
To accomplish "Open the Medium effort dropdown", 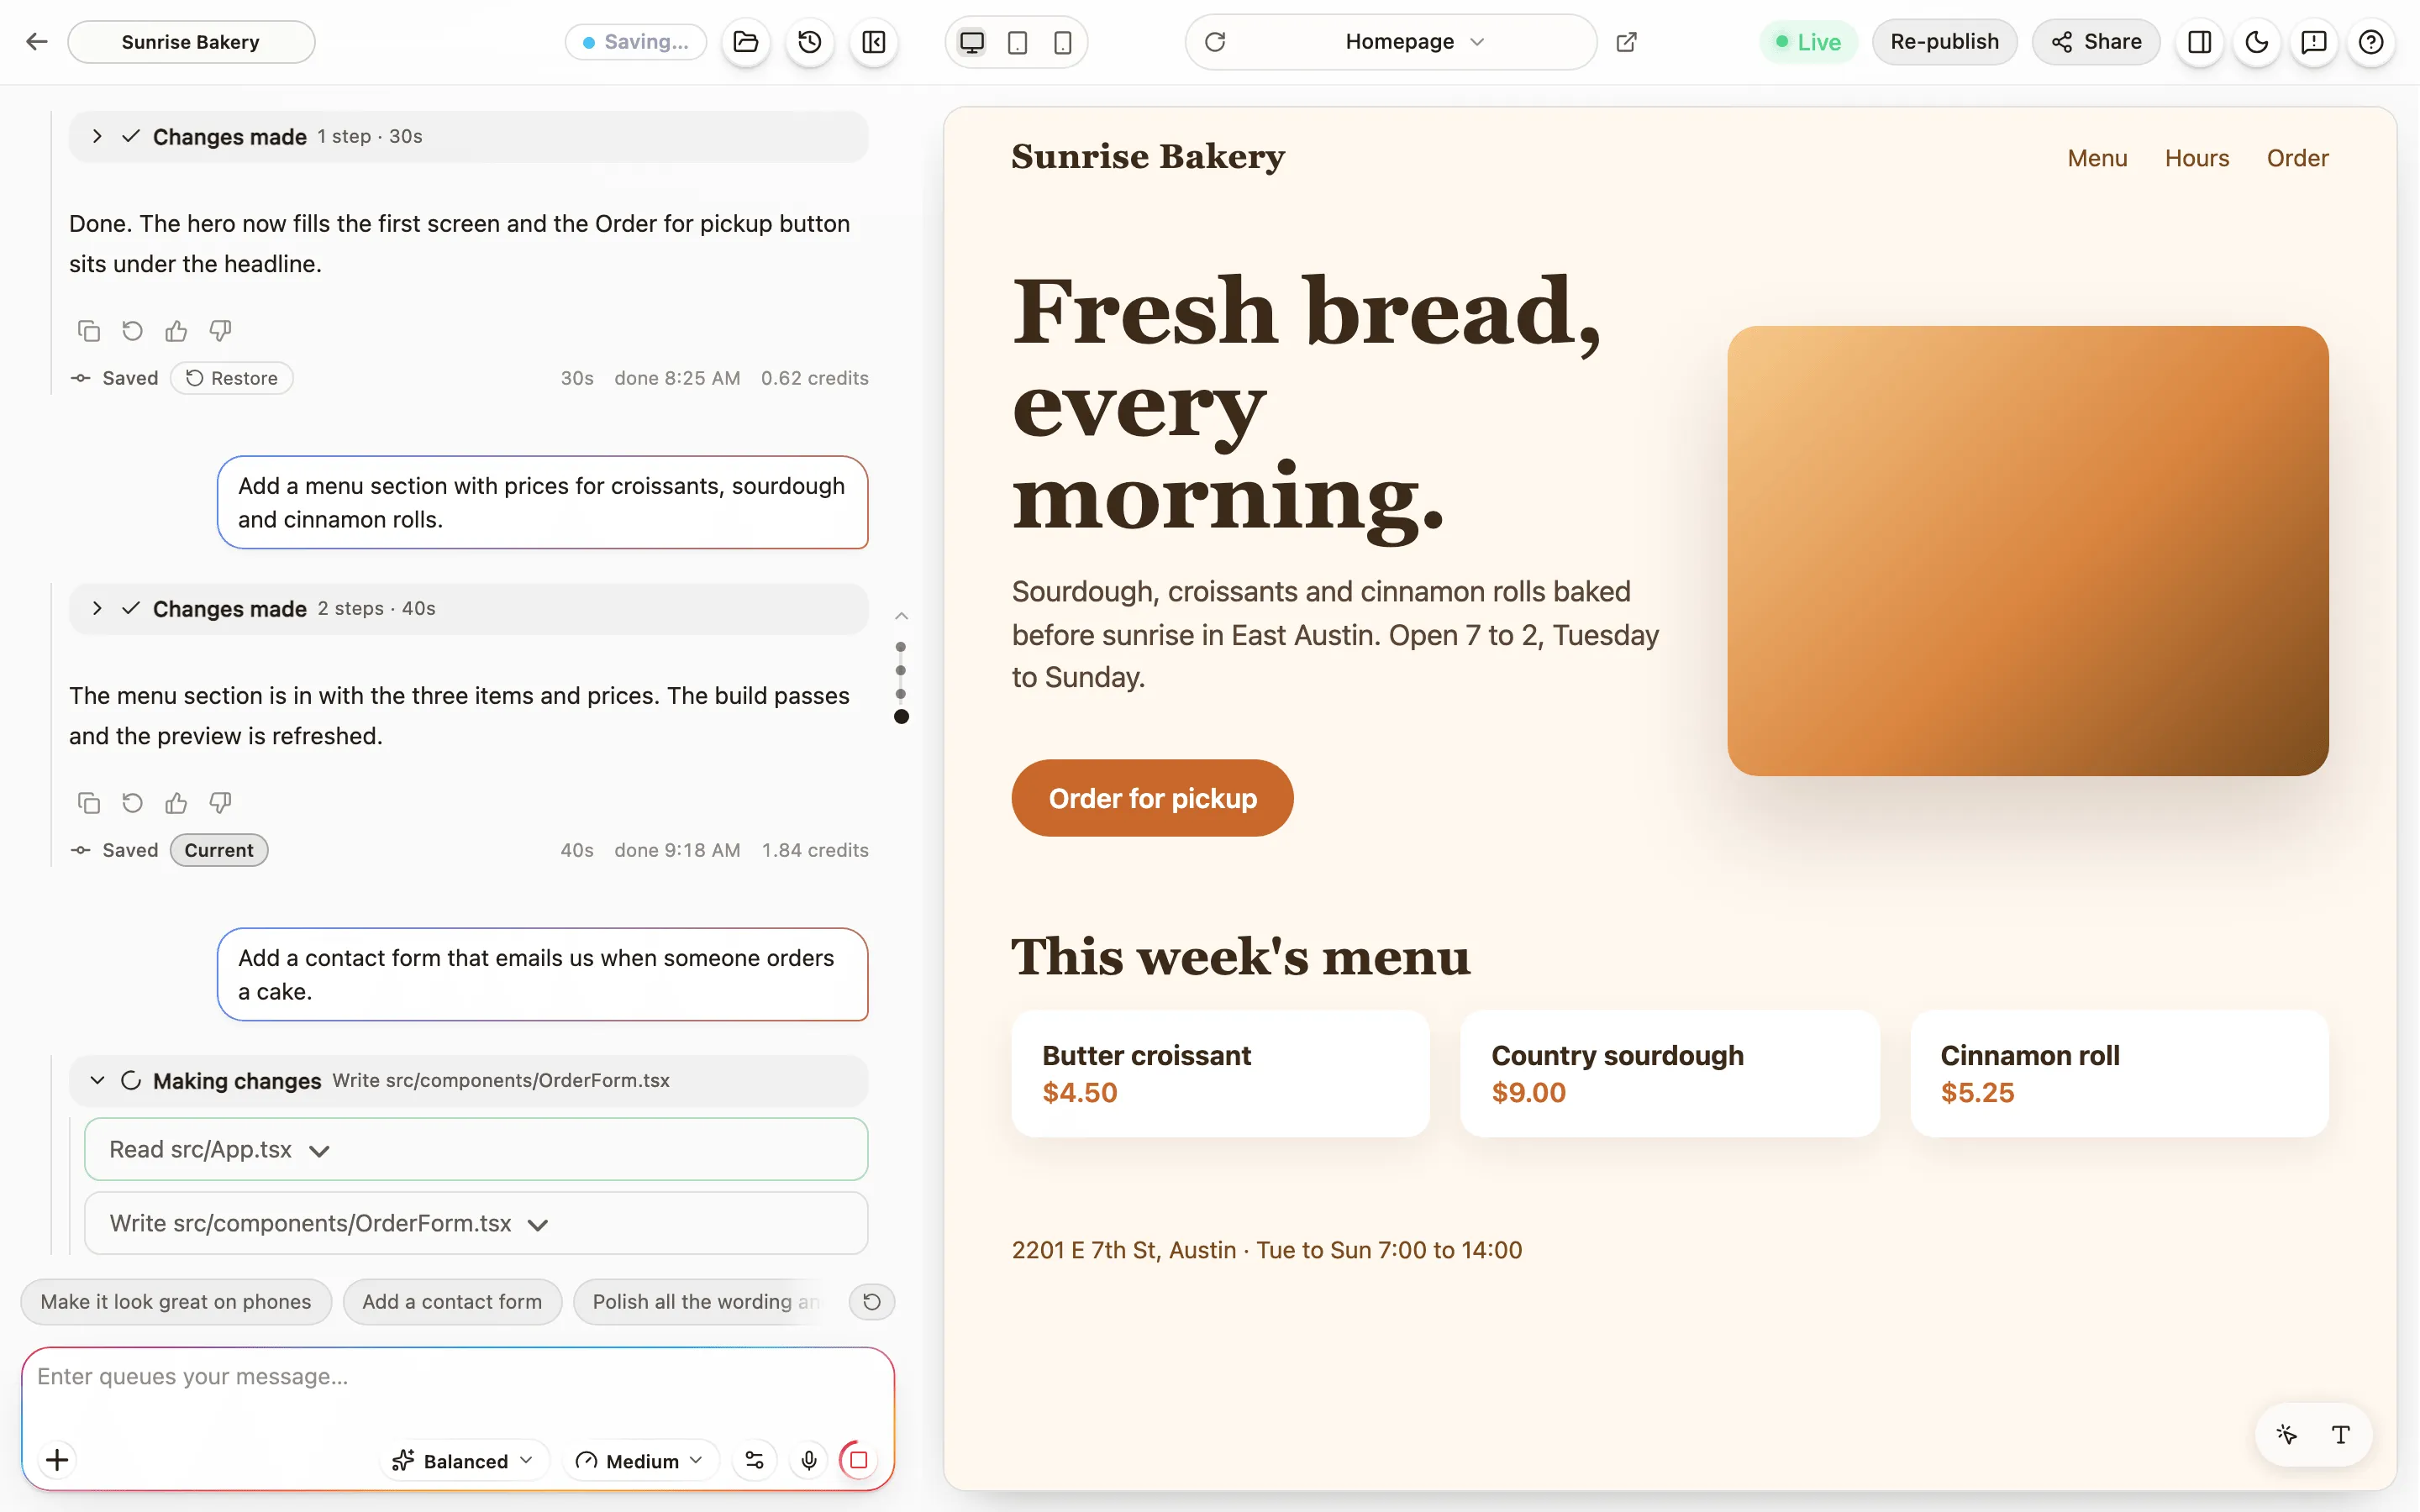I will point(640,1460).
